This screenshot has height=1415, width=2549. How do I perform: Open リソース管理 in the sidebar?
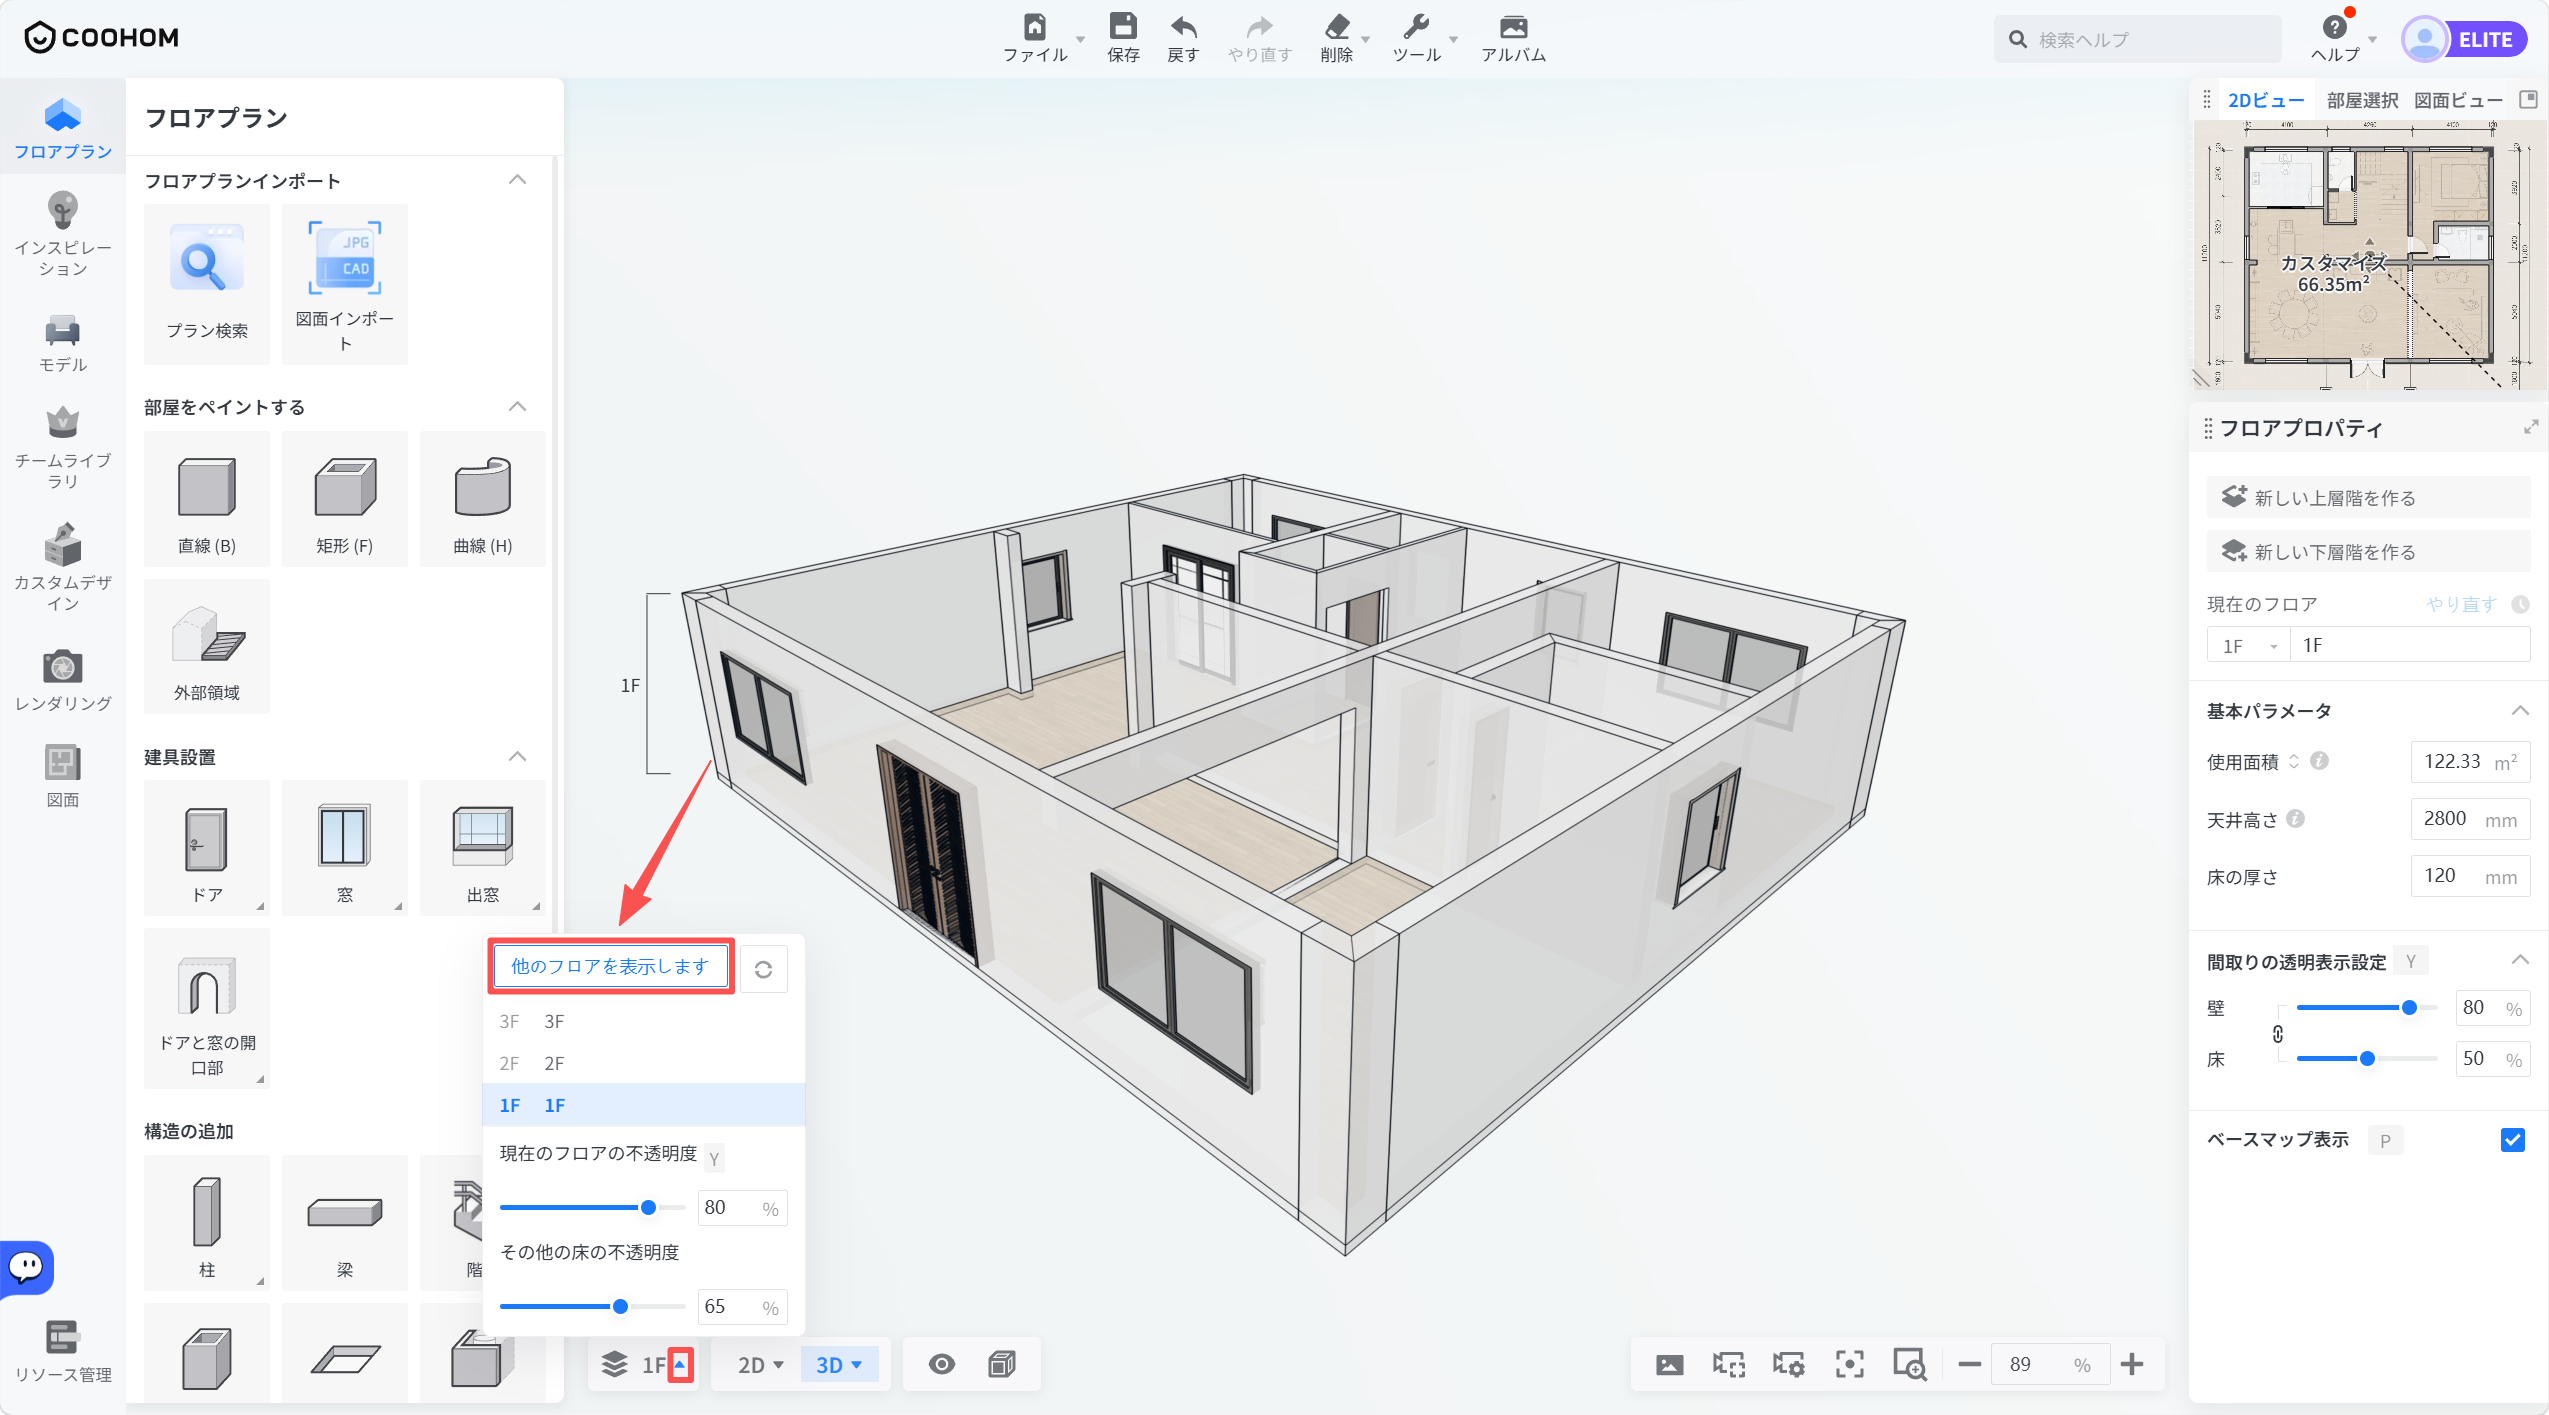pos(63,1351)
